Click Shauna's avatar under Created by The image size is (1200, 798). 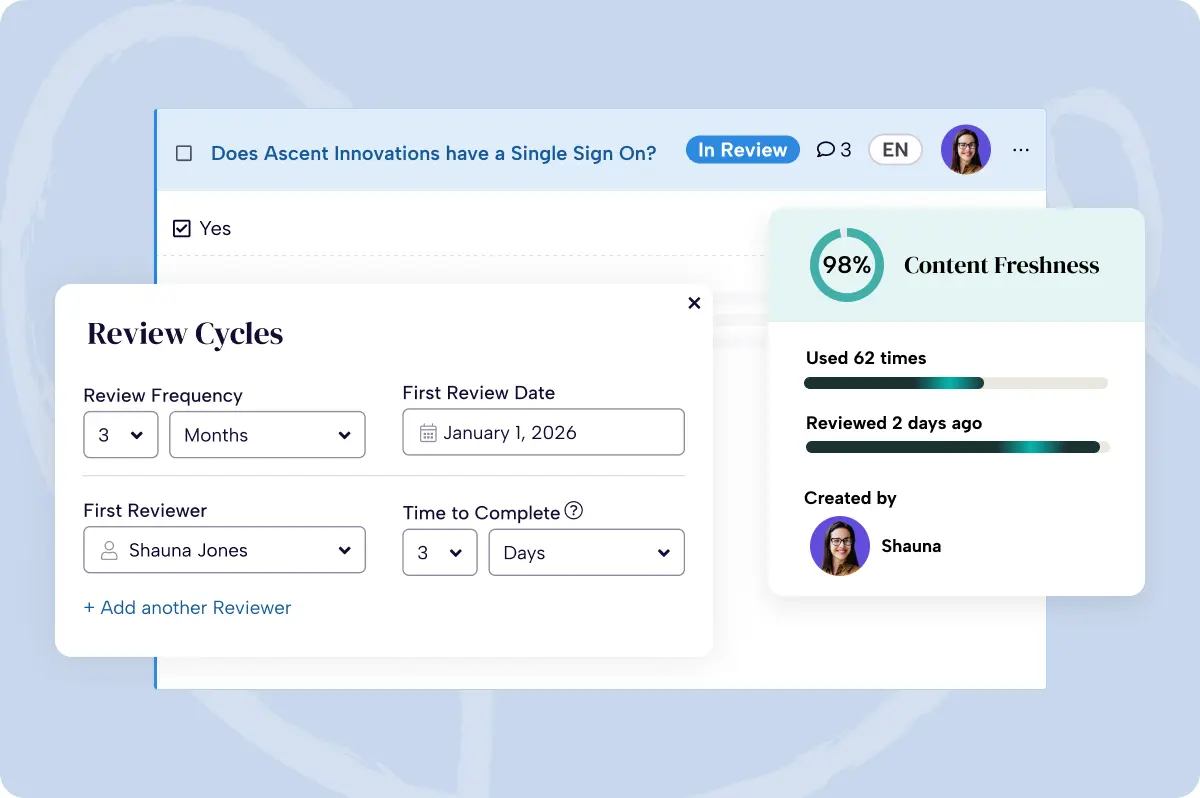tap(839, 546)
